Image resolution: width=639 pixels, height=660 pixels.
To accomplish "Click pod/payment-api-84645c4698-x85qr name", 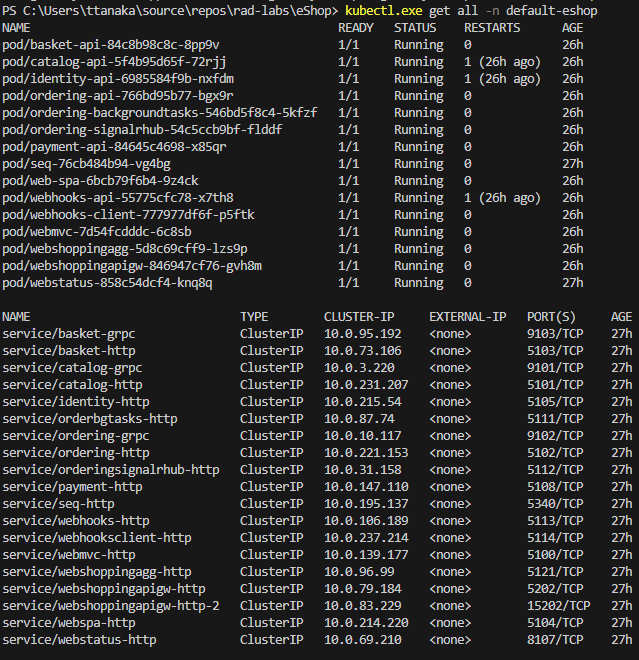I will pyautogui.click(x=114, y=147).
